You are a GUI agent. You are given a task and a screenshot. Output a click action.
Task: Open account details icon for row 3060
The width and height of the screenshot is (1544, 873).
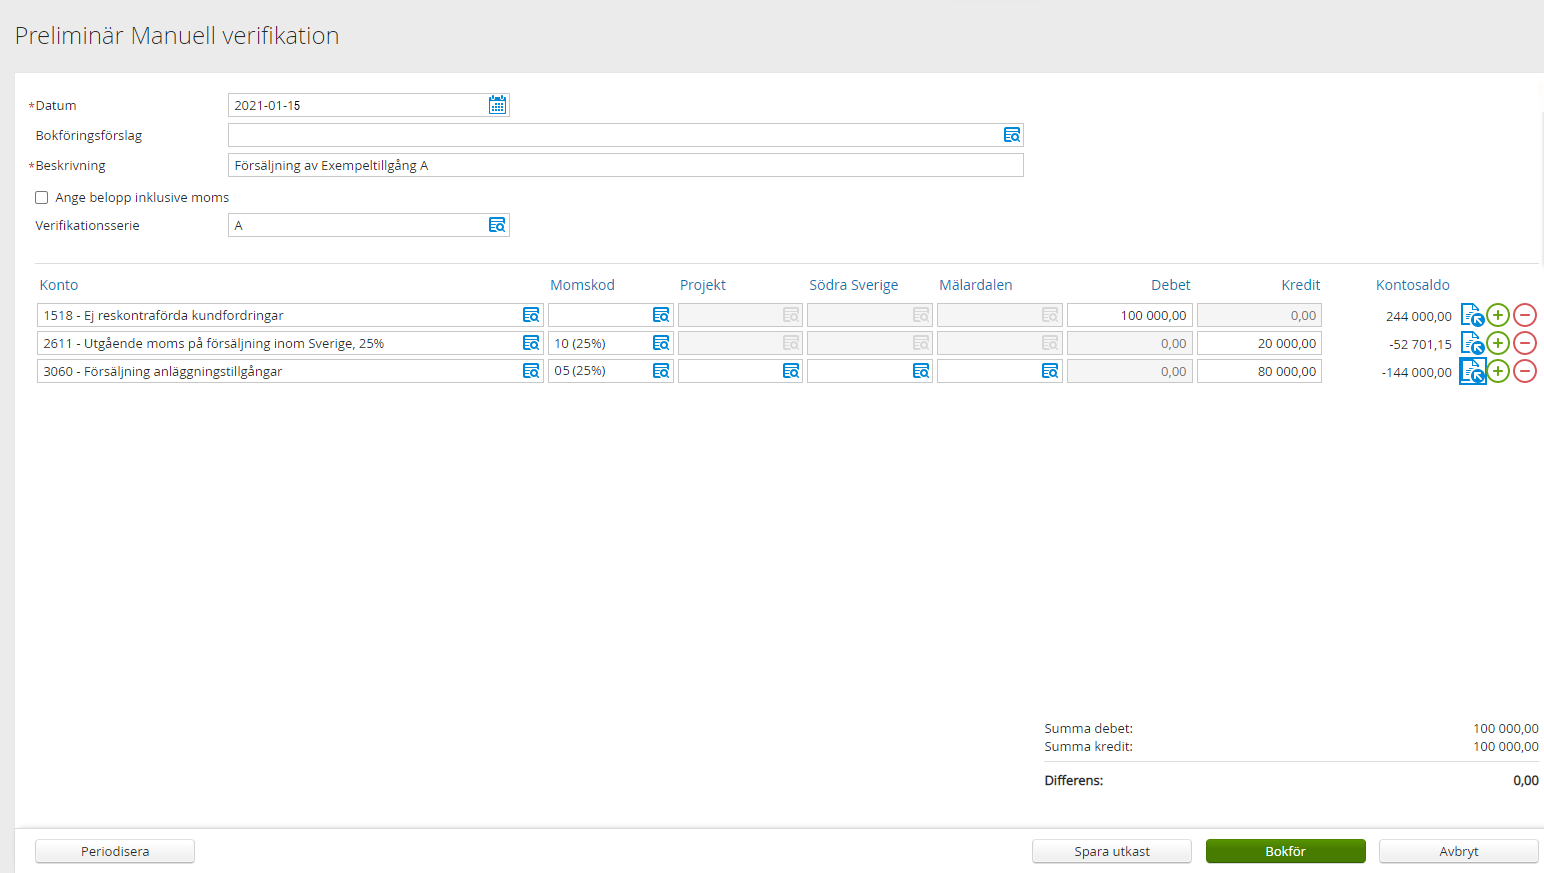(x=1472, y=372)
